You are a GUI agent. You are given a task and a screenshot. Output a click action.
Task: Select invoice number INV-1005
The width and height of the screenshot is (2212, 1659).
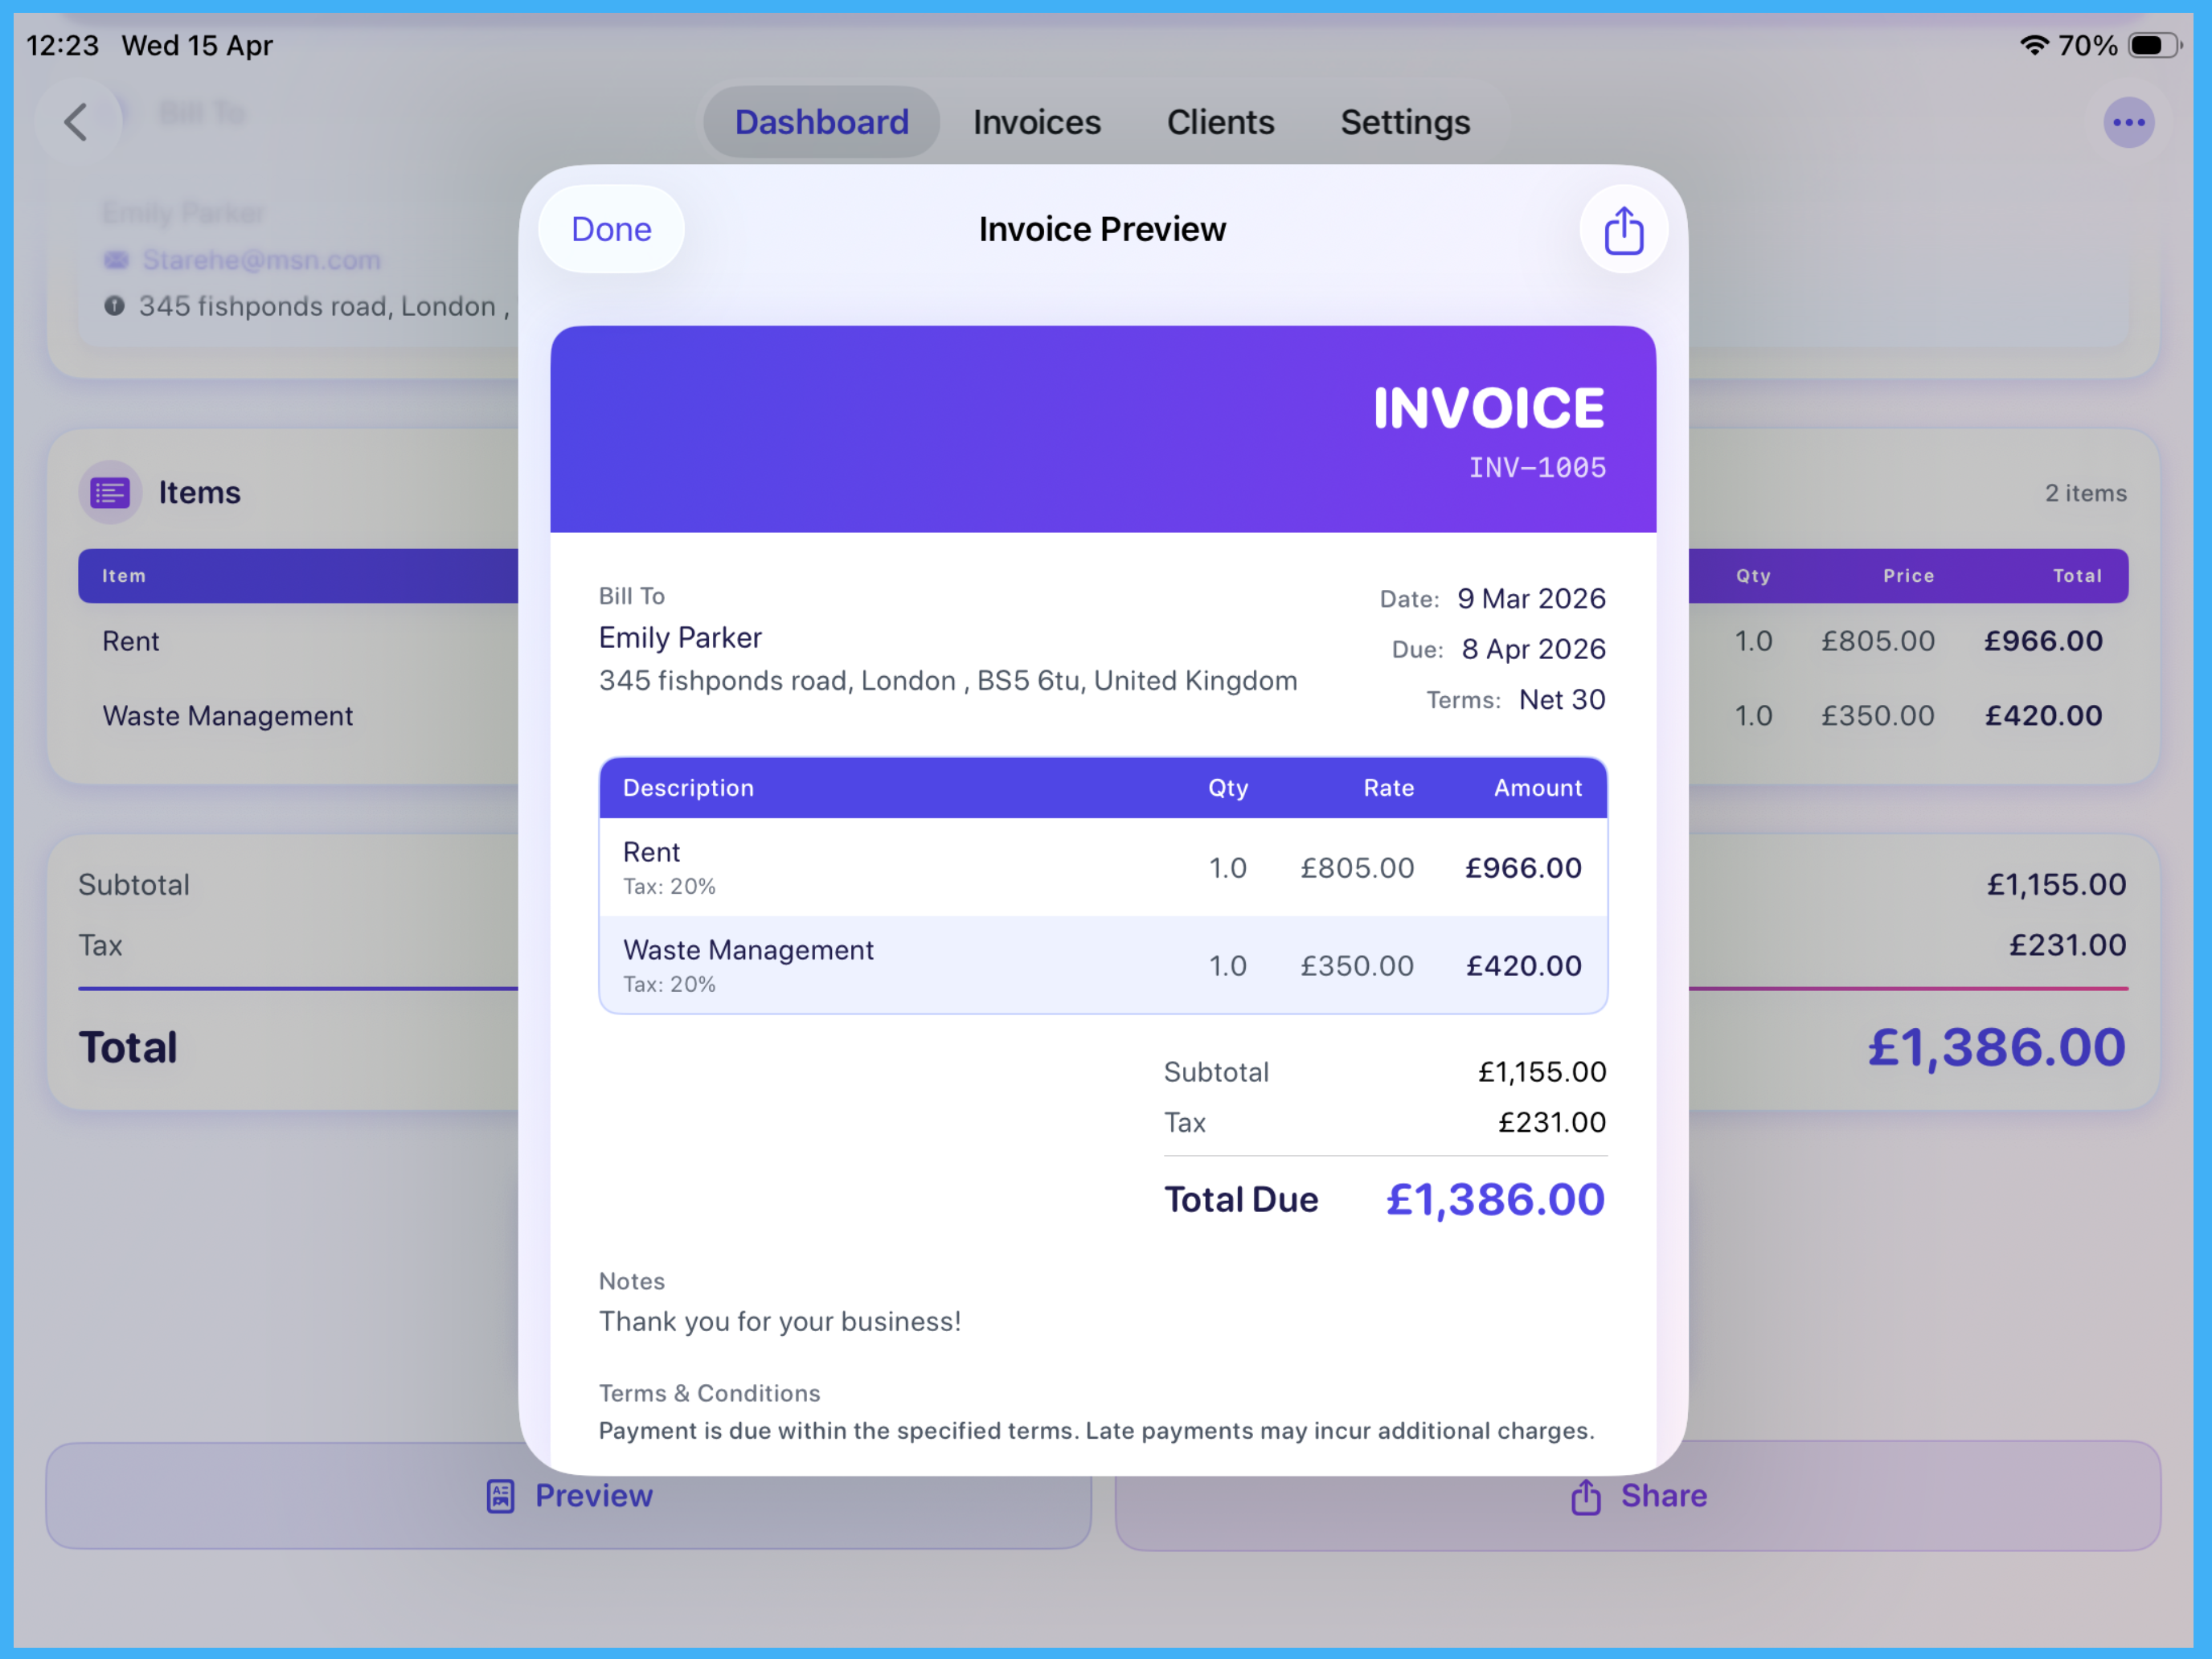[1537, 467]
